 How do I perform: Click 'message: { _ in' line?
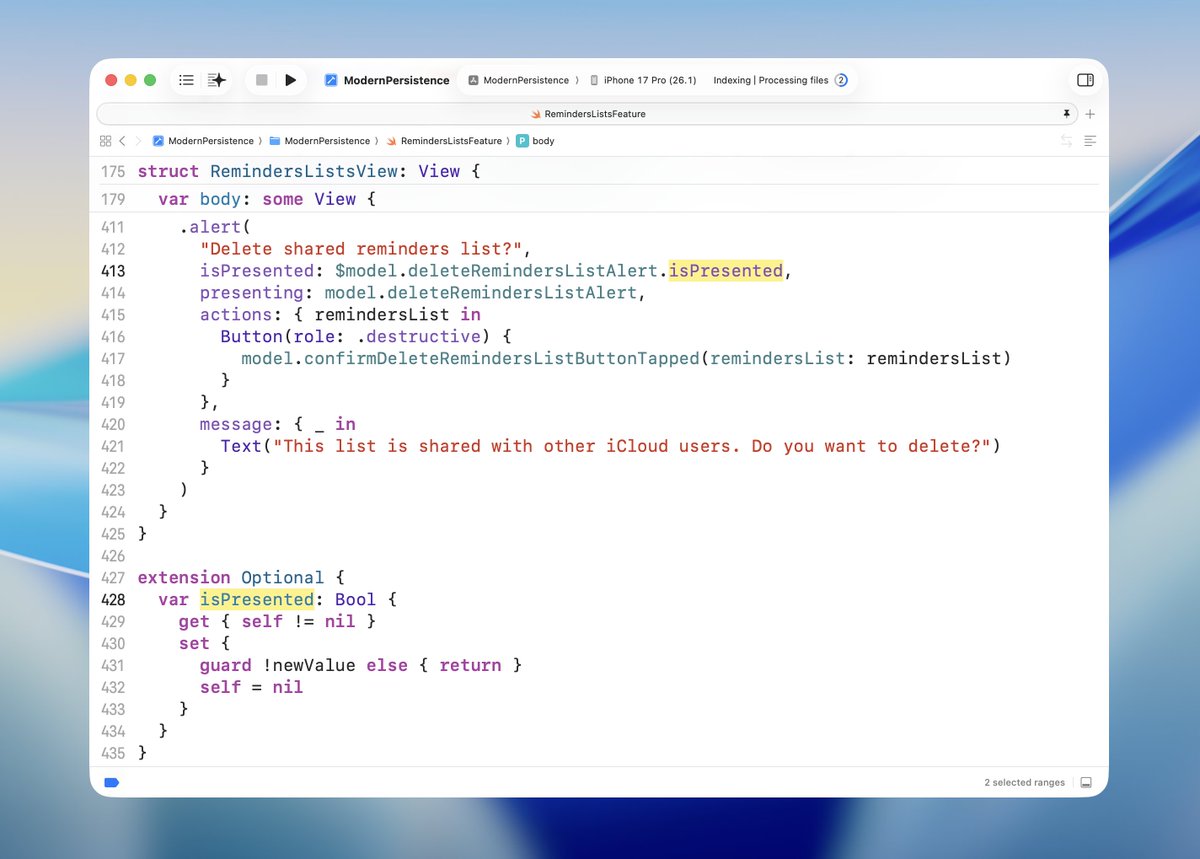click(x=278, y=424)
